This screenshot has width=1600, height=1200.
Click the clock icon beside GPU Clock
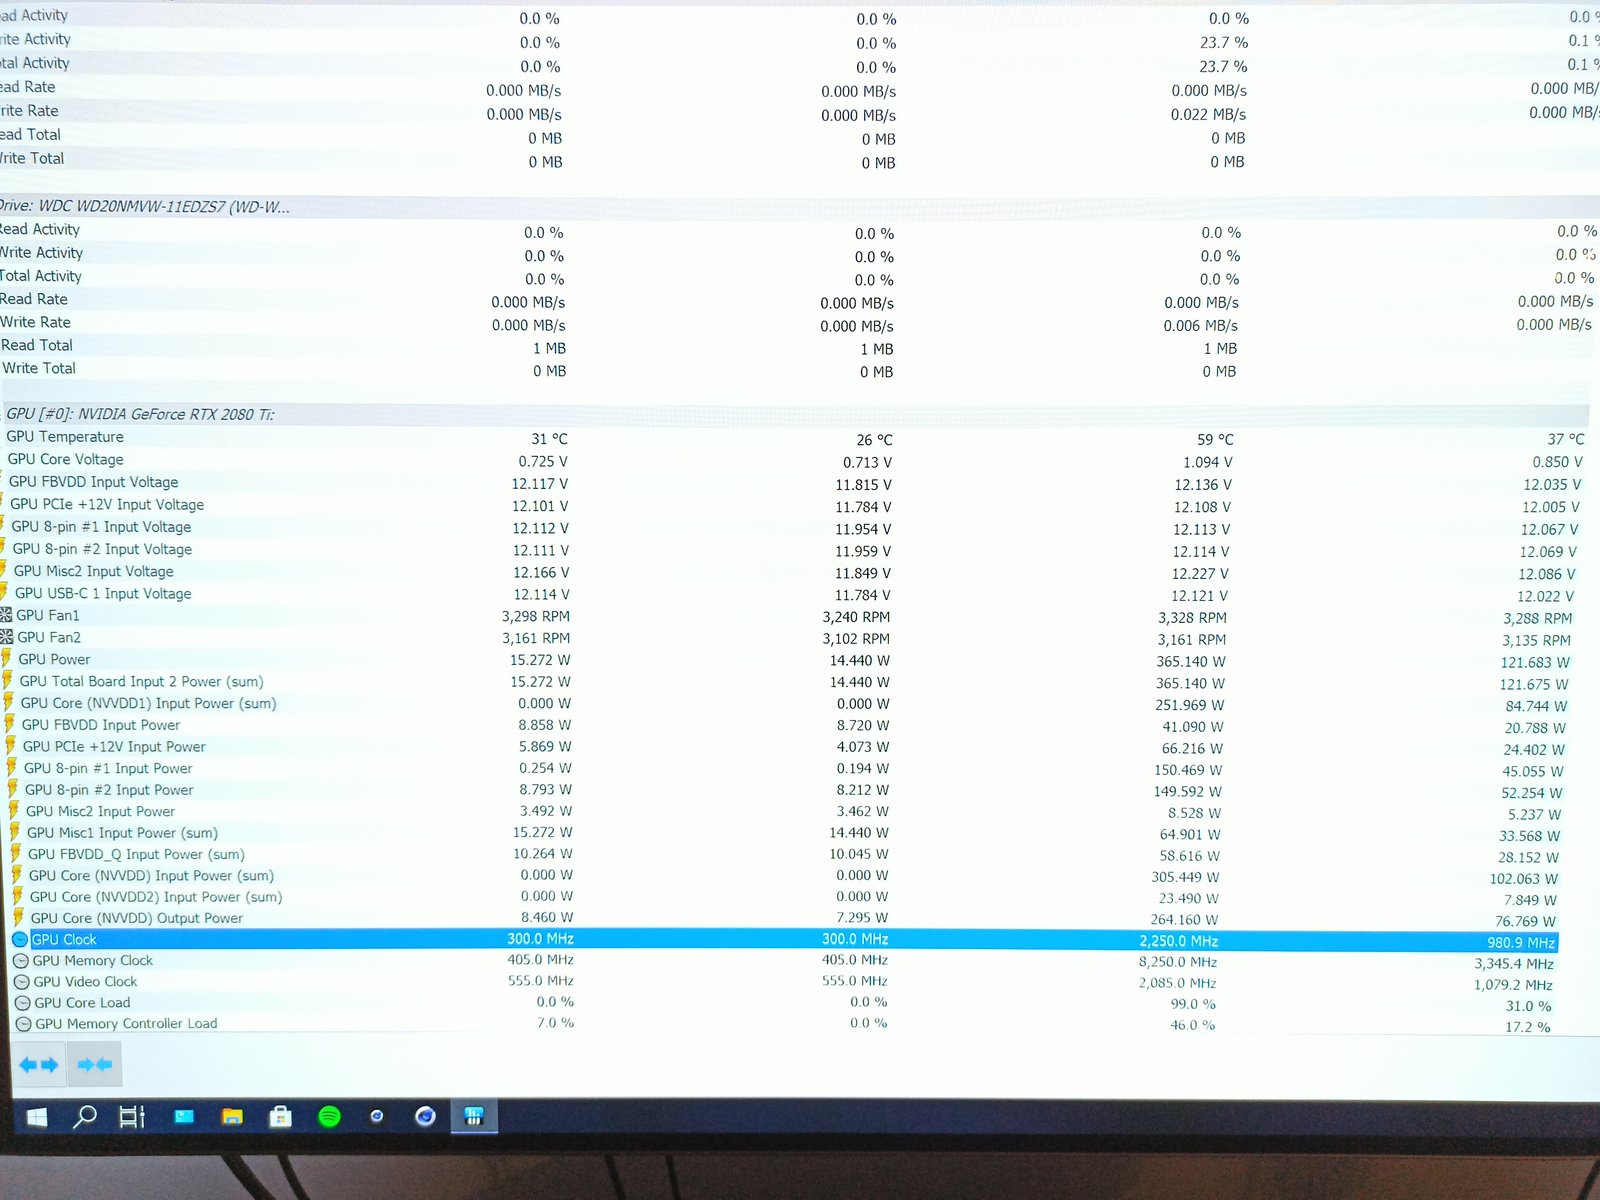(x=20, y=940)
